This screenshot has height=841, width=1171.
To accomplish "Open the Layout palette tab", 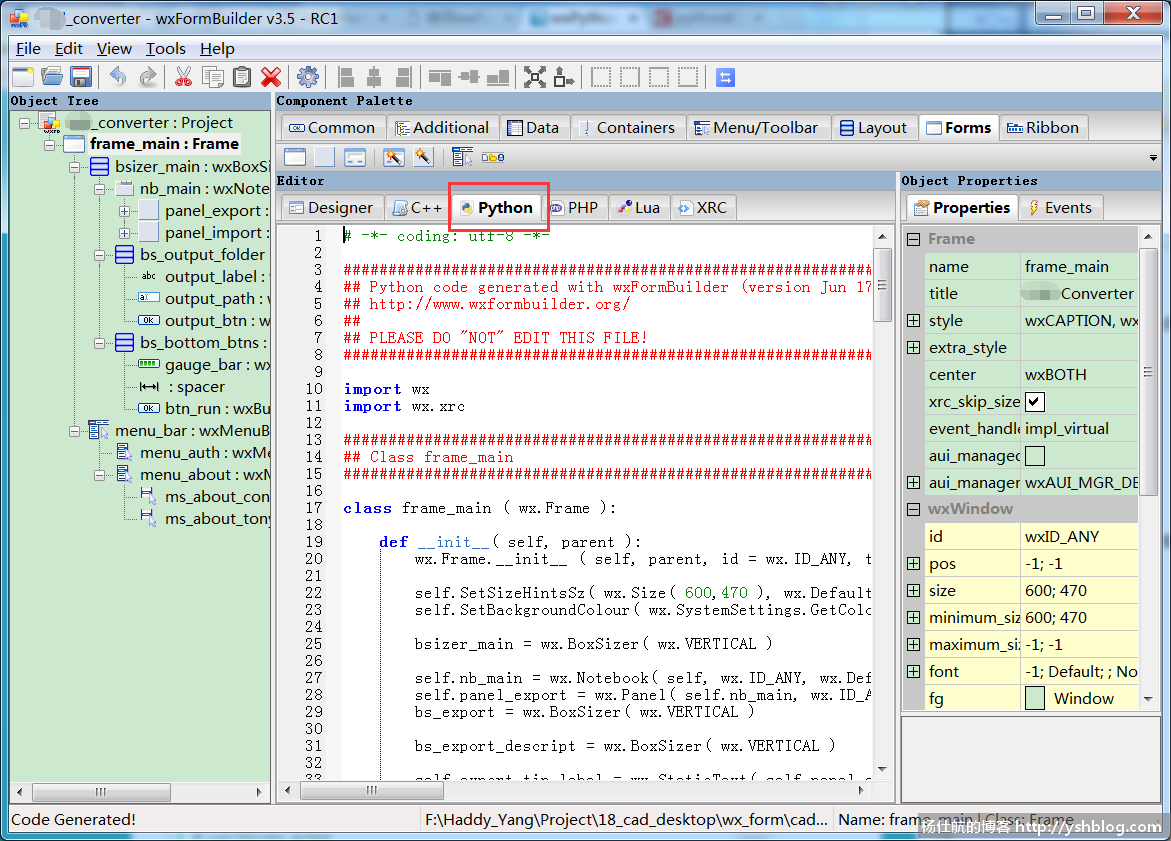I will [x=873, y=128].
